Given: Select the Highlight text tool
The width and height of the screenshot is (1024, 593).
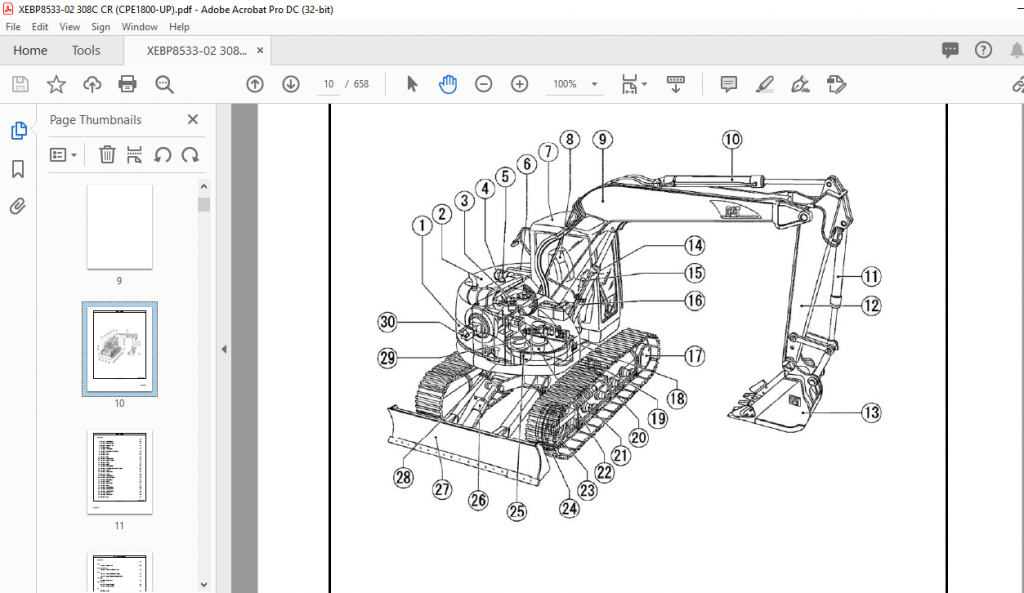Looking at the screenshot, I should (765, 84).
